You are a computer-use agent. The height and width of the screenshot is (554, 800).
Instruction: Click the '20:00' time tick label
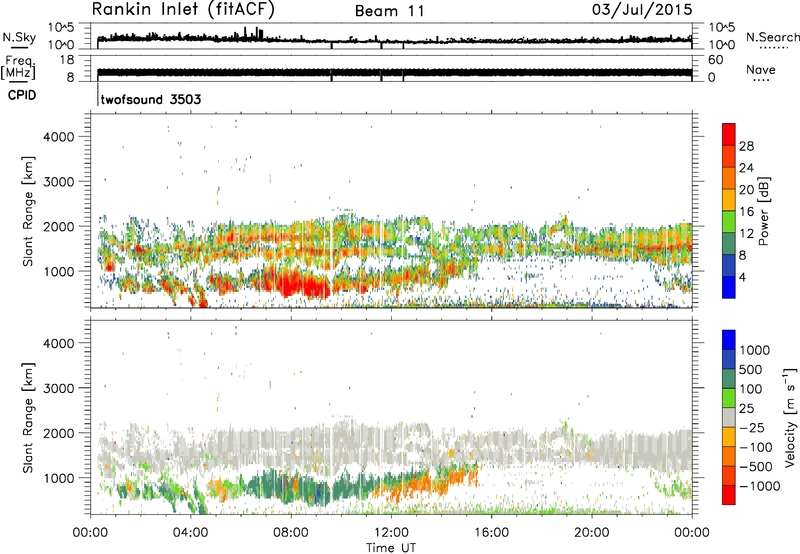click(x=592, y=533)
